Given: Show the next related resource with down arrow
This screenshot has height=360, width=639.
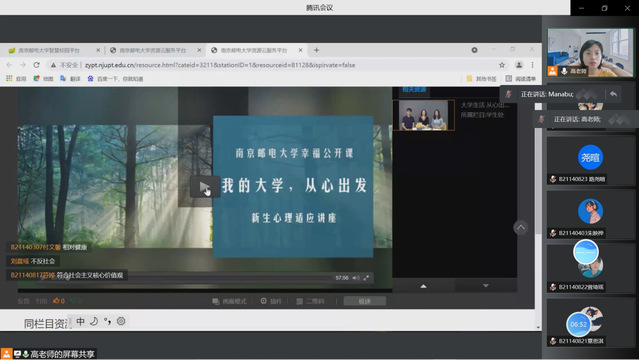Looking at the screenshot, I should tap(485, 286).
